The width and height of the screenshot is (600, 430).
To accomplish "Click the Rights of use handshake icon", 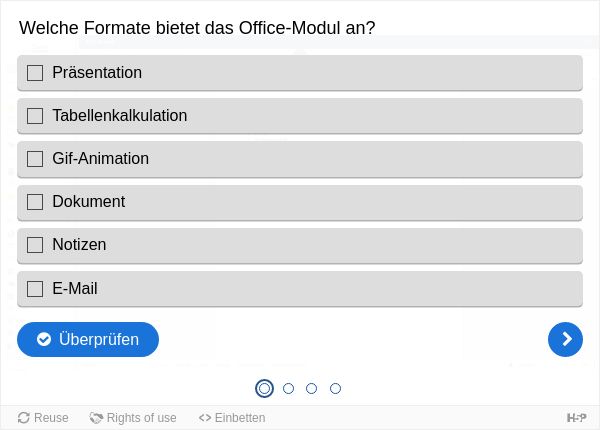I will 96,418.
